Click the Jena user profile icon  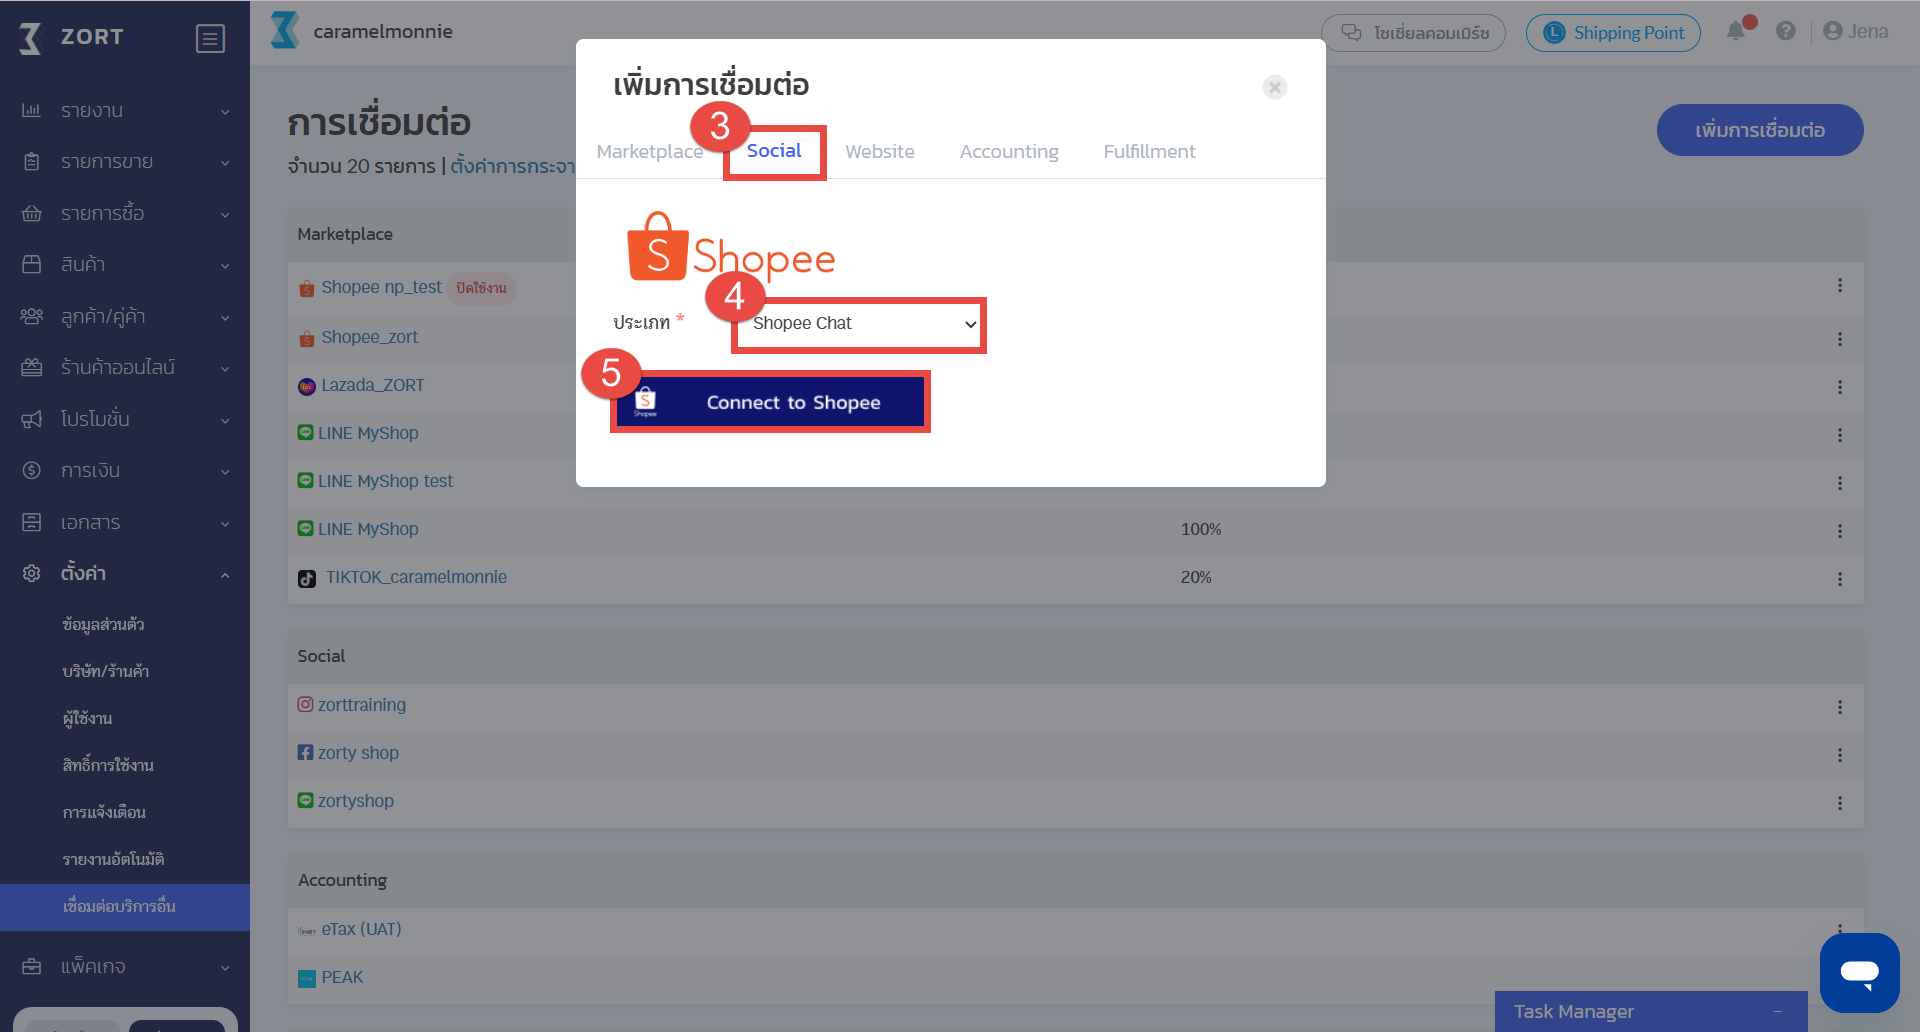1833,31
